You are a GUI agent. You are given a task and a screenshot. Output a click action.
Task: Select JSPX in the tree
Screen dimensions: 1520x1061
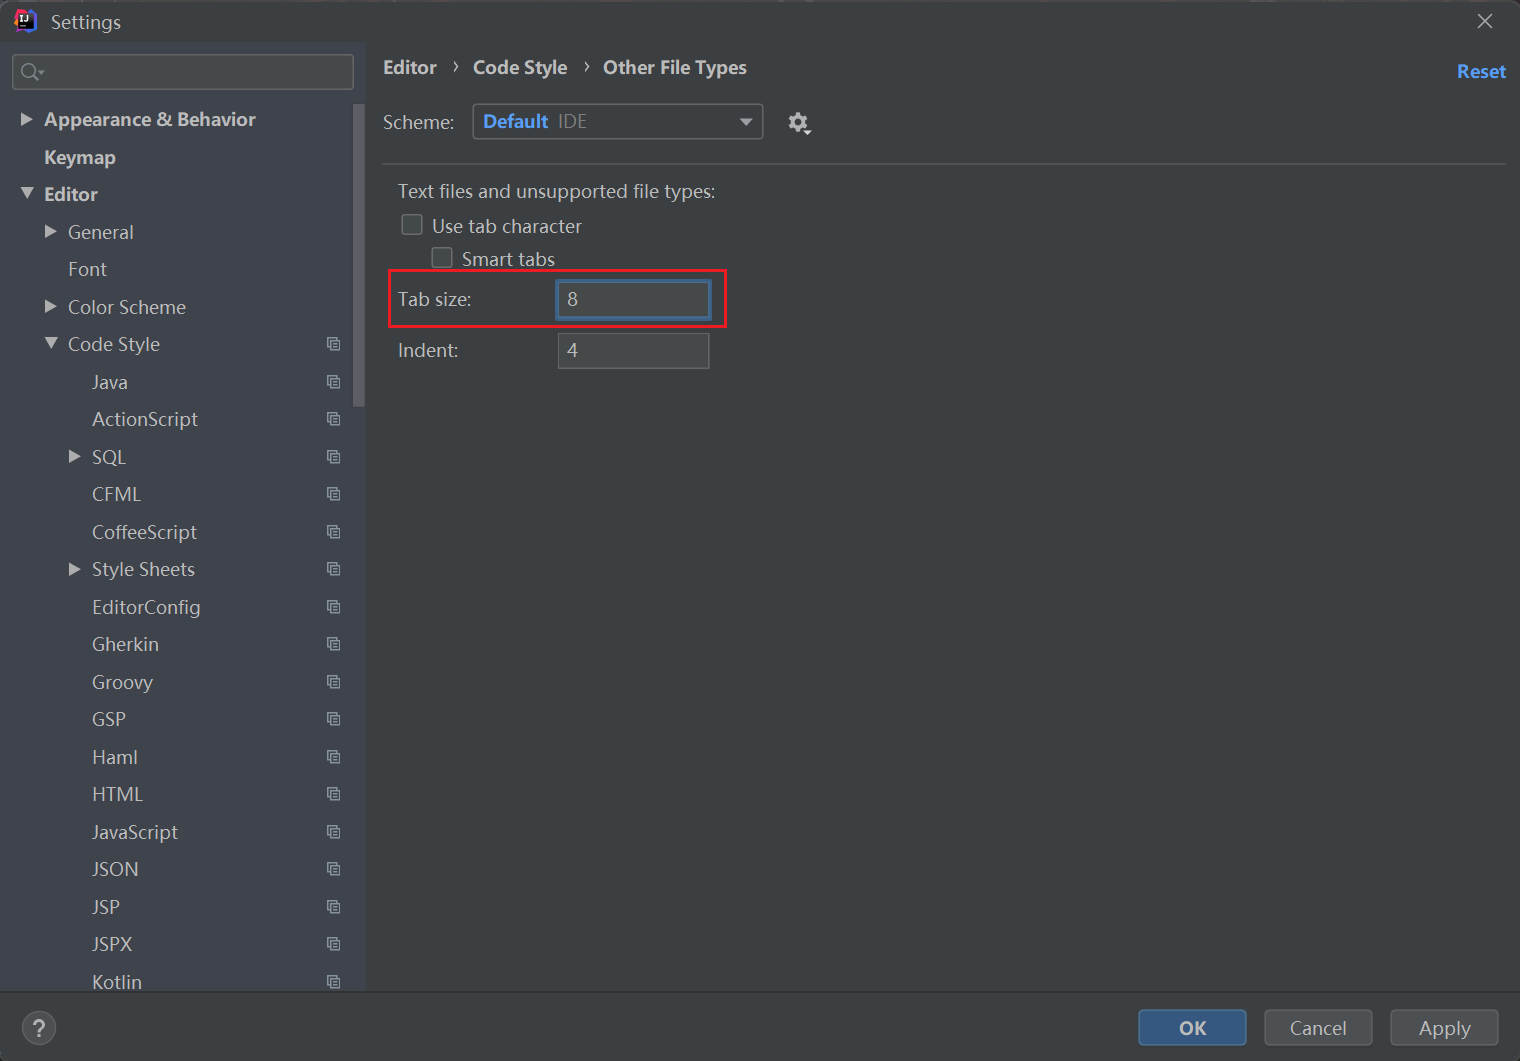(x=112, y=944)
